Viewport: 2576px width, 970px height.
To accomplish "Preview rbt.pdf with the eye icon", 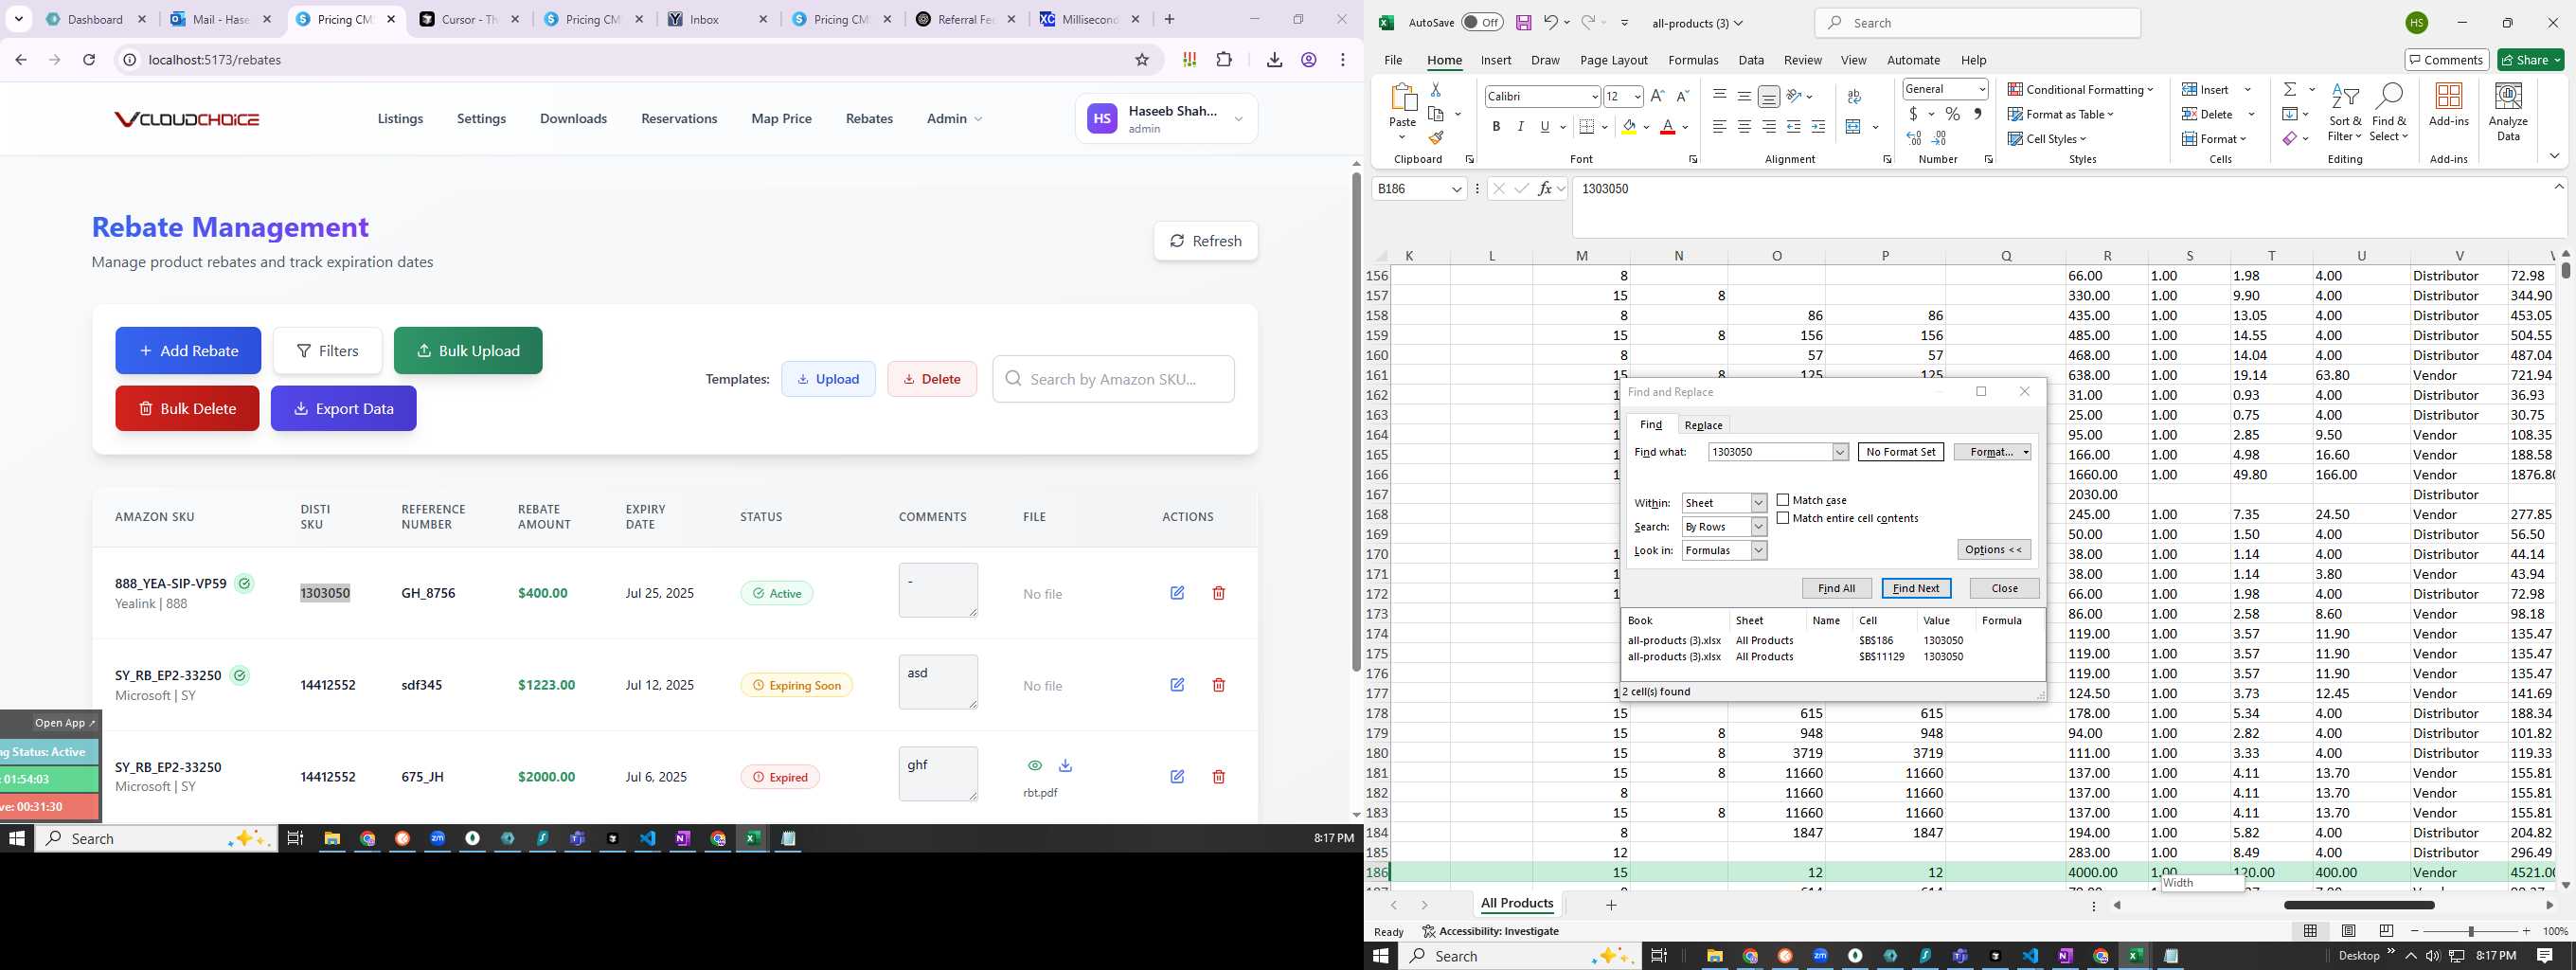I will (x=1035, y=765).
